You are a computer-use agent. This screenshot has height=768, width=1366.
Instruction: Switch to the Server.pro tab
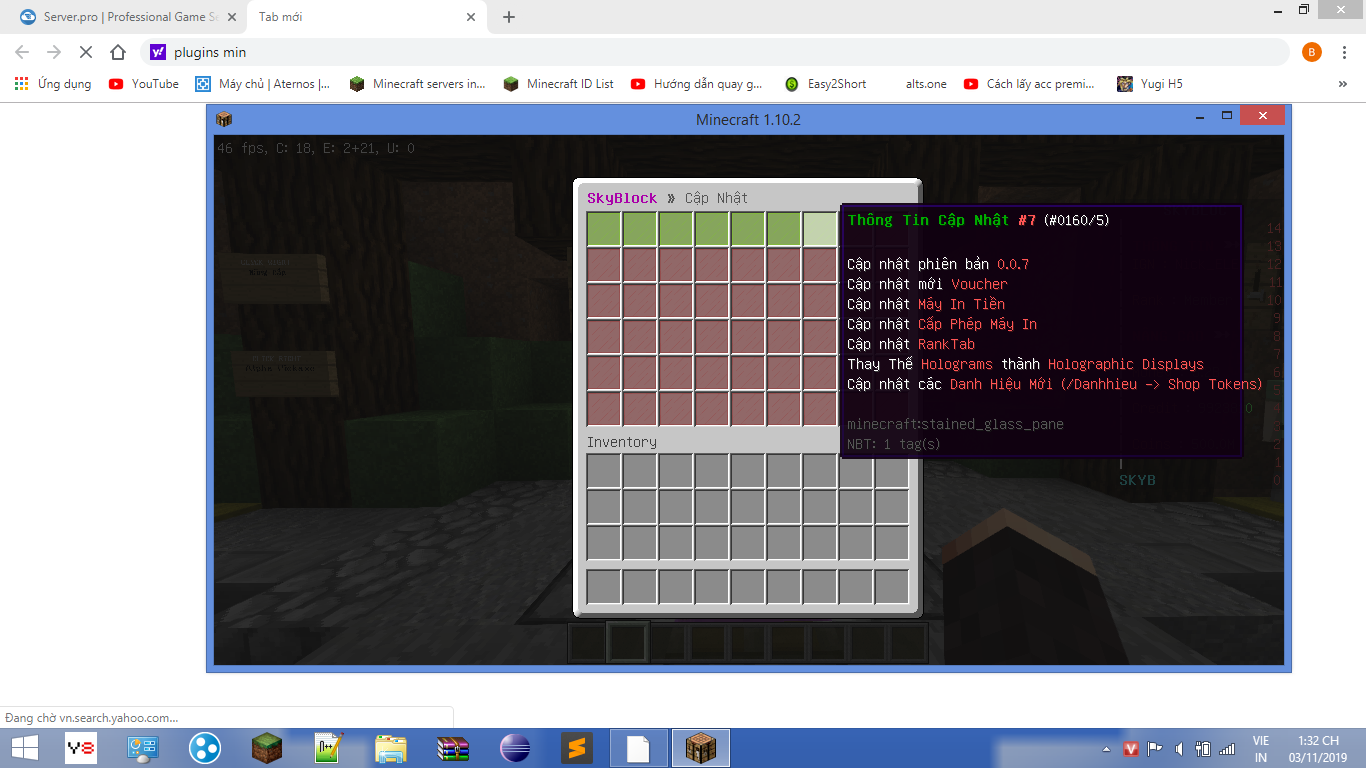pyautogui.click(x=127, y=17)
